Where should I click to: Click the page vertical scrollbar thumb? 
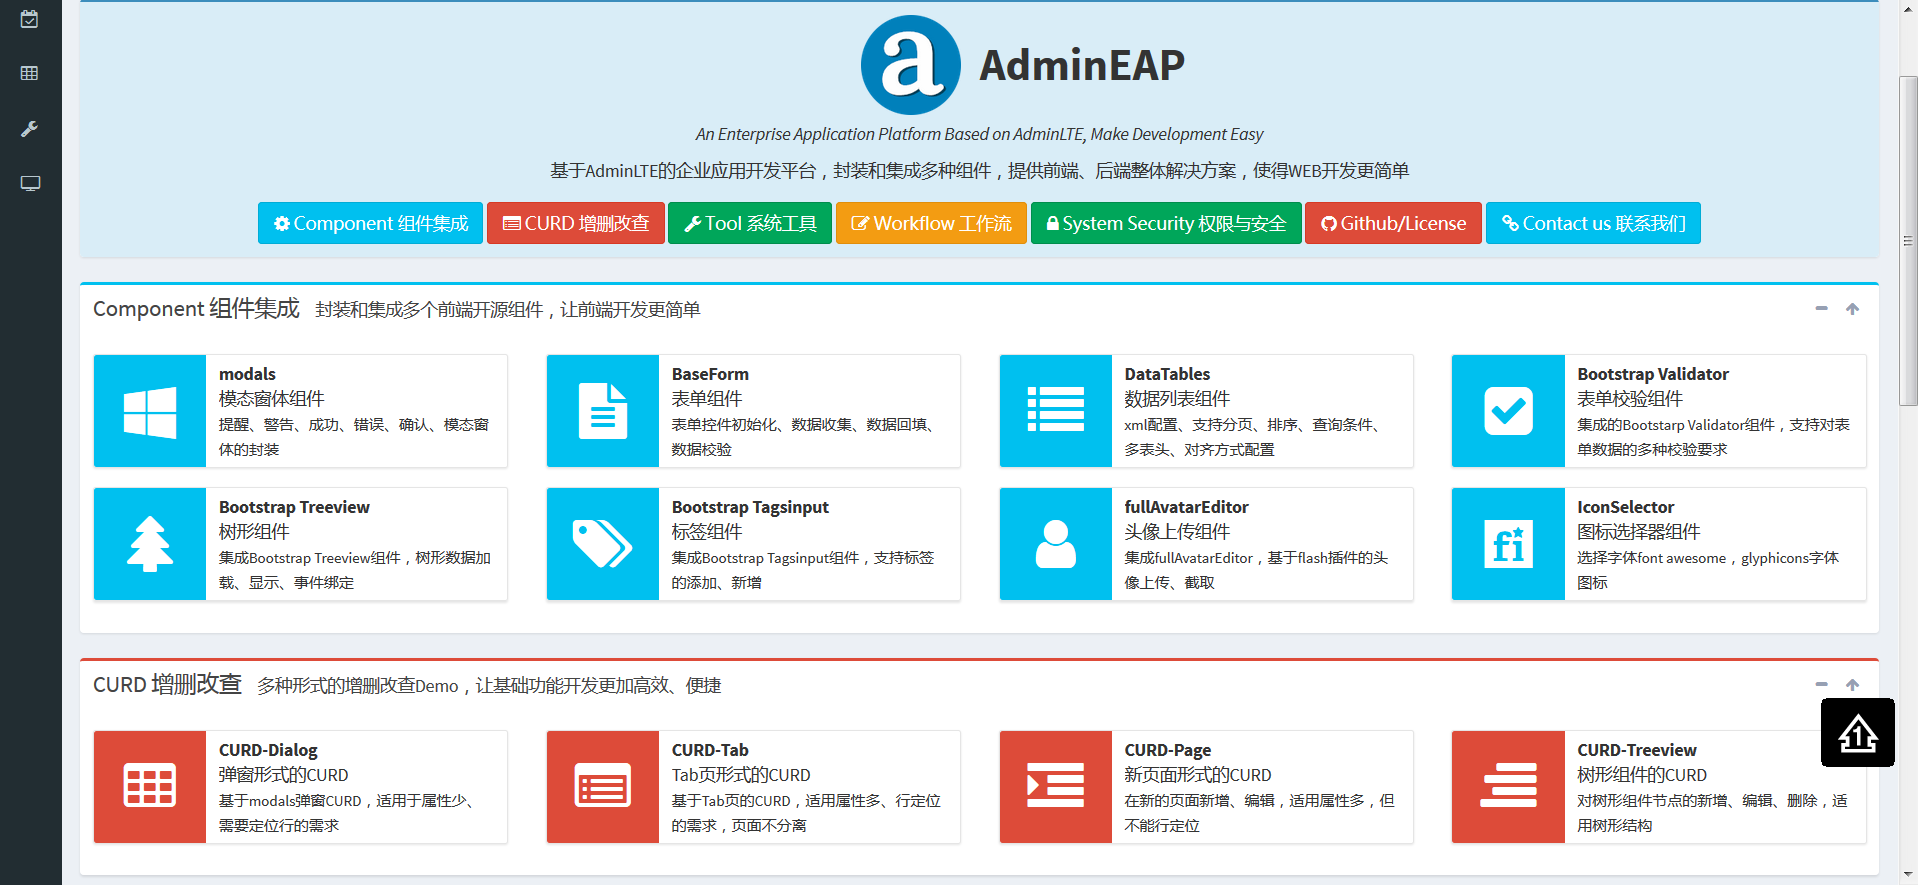tap(1908, 240)
